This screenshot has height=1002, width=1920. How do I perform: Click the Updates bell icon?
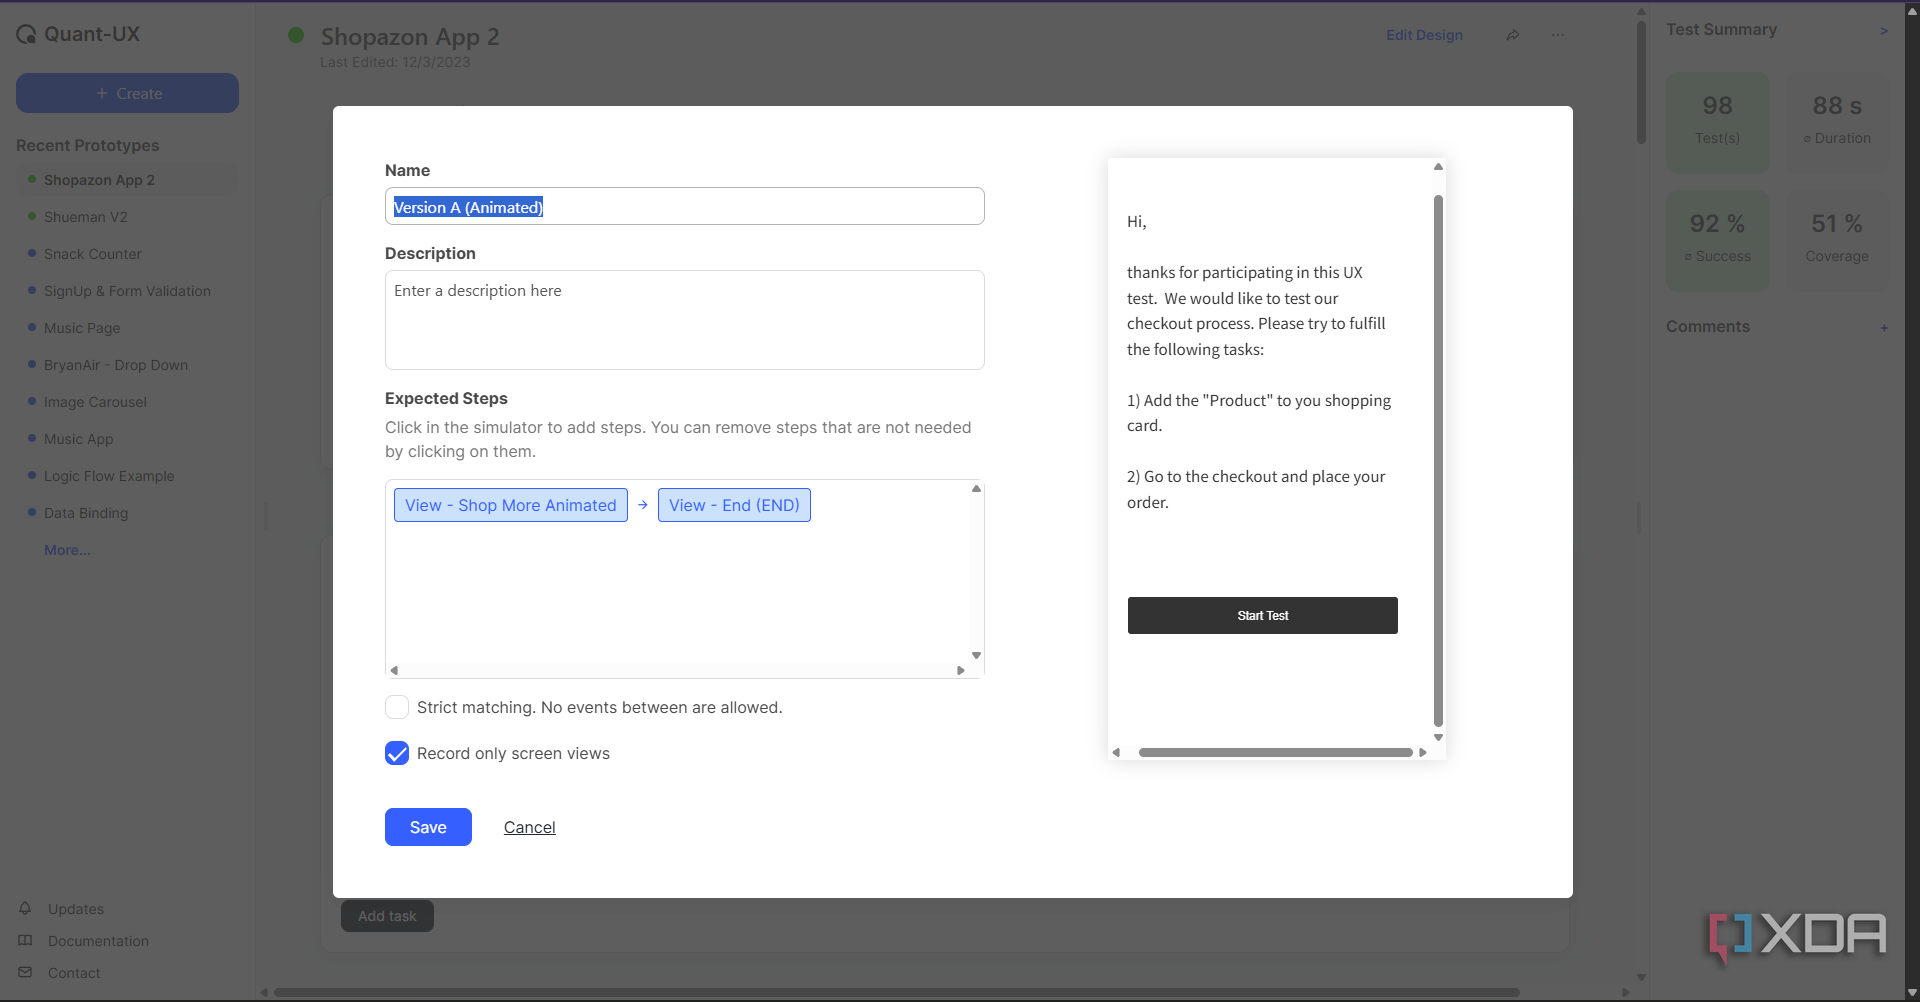click(x=25, y=908)
